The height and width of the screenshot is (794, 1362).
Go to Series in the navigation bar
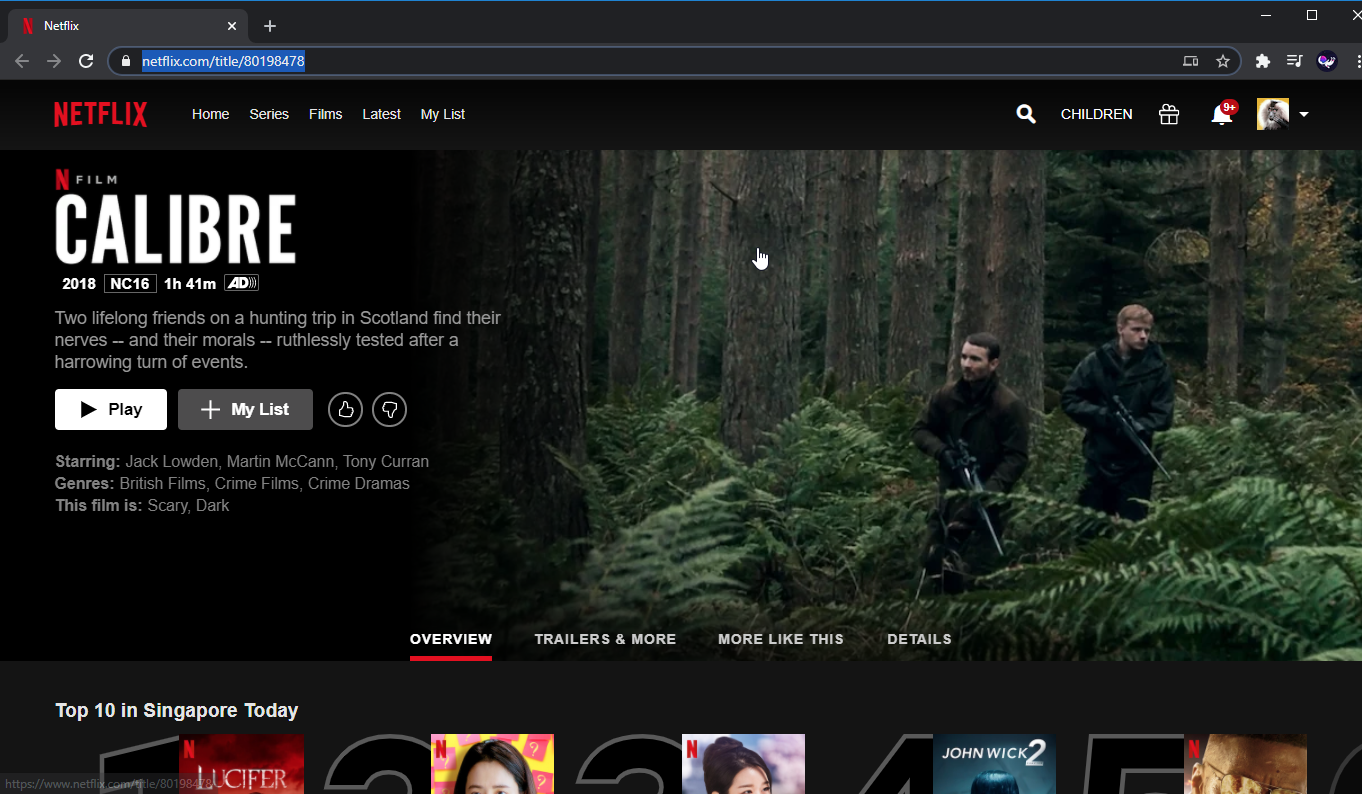tap(269, 114)
